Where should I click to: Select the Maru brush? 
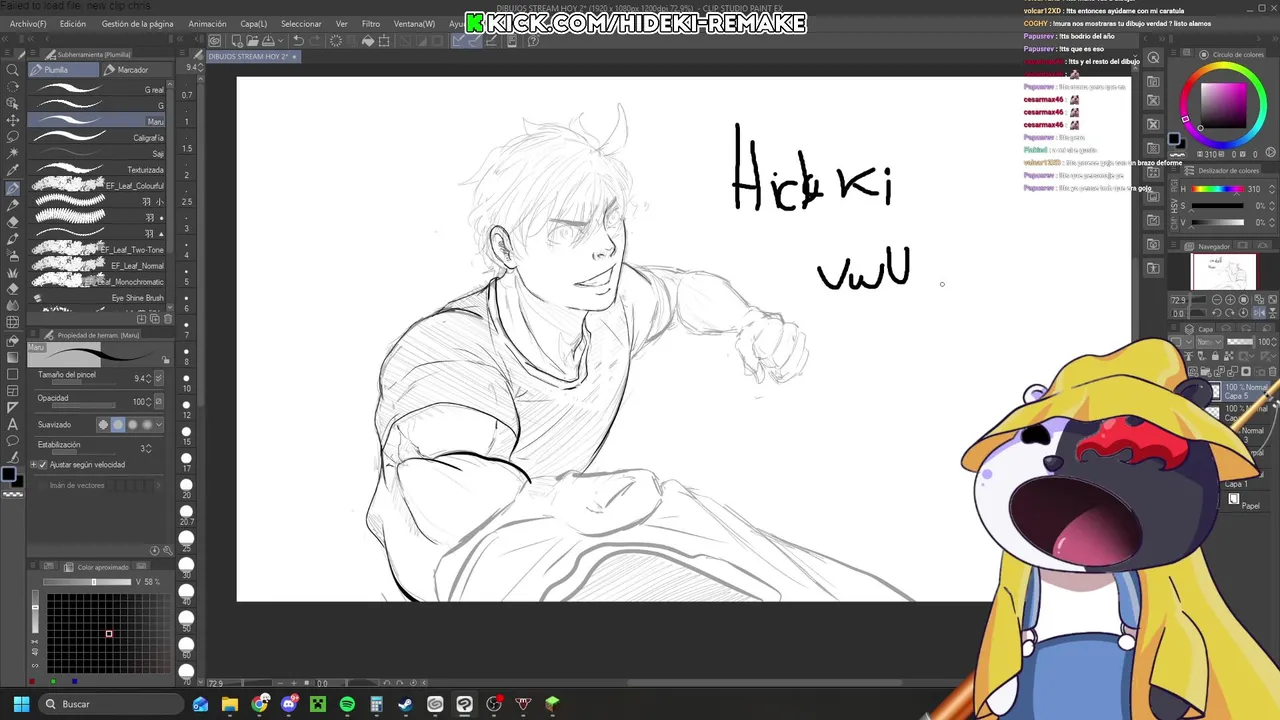click(x=98, y=121)
